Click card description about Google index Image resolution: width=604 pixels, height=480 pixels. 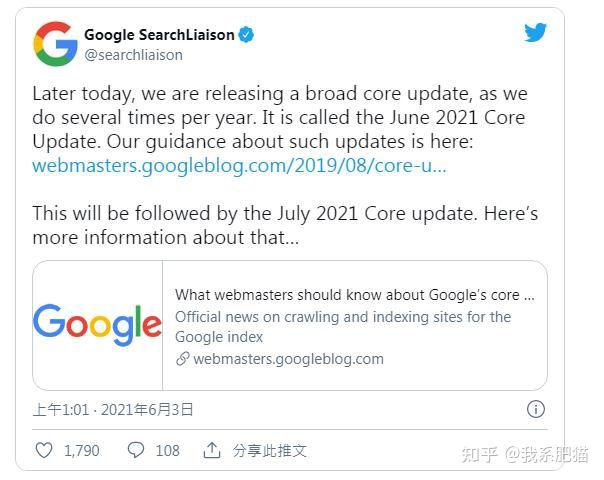click(x=343, y=327)
